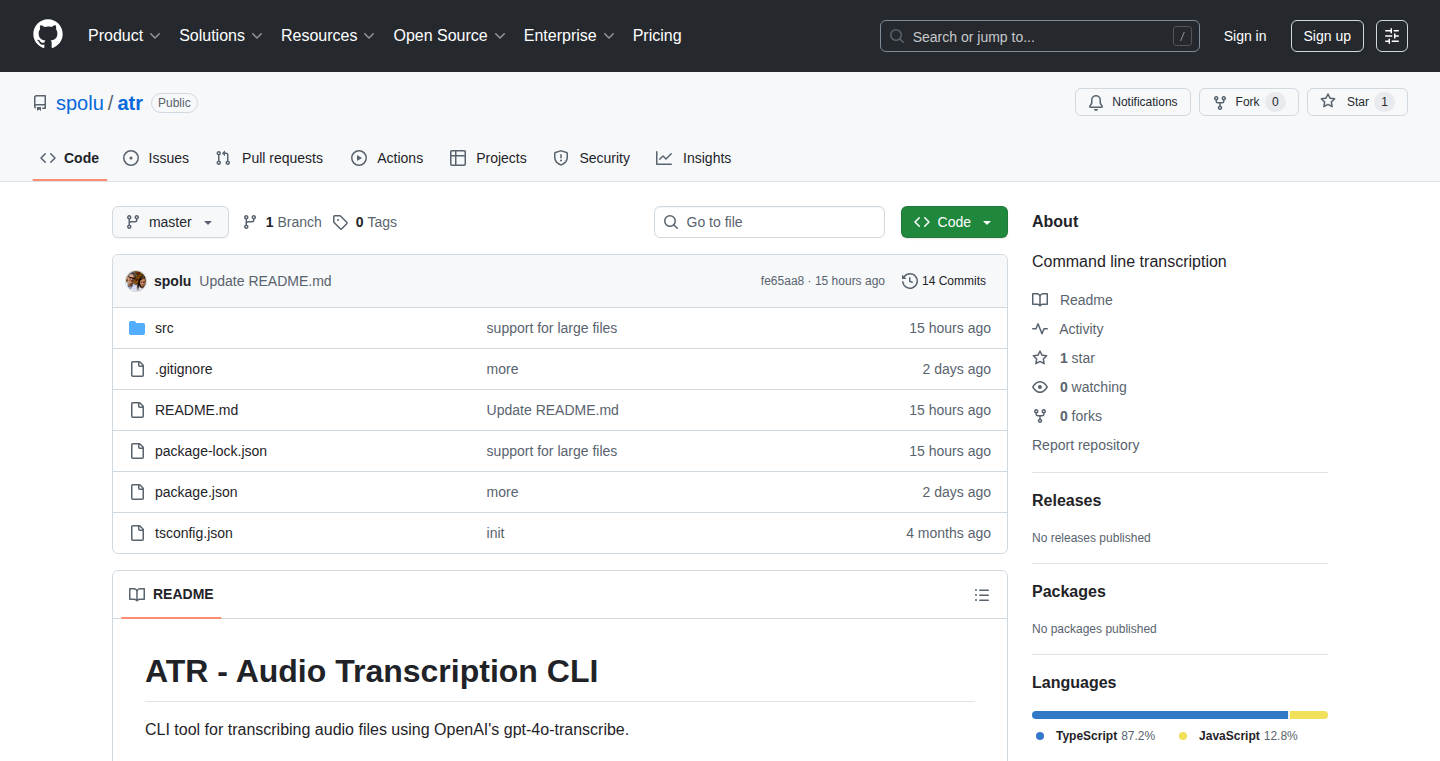The height and width of the screenshot is (761, 1440).
Task: Click the bell icon in Notifications
Action: [x=1096, y=102]
